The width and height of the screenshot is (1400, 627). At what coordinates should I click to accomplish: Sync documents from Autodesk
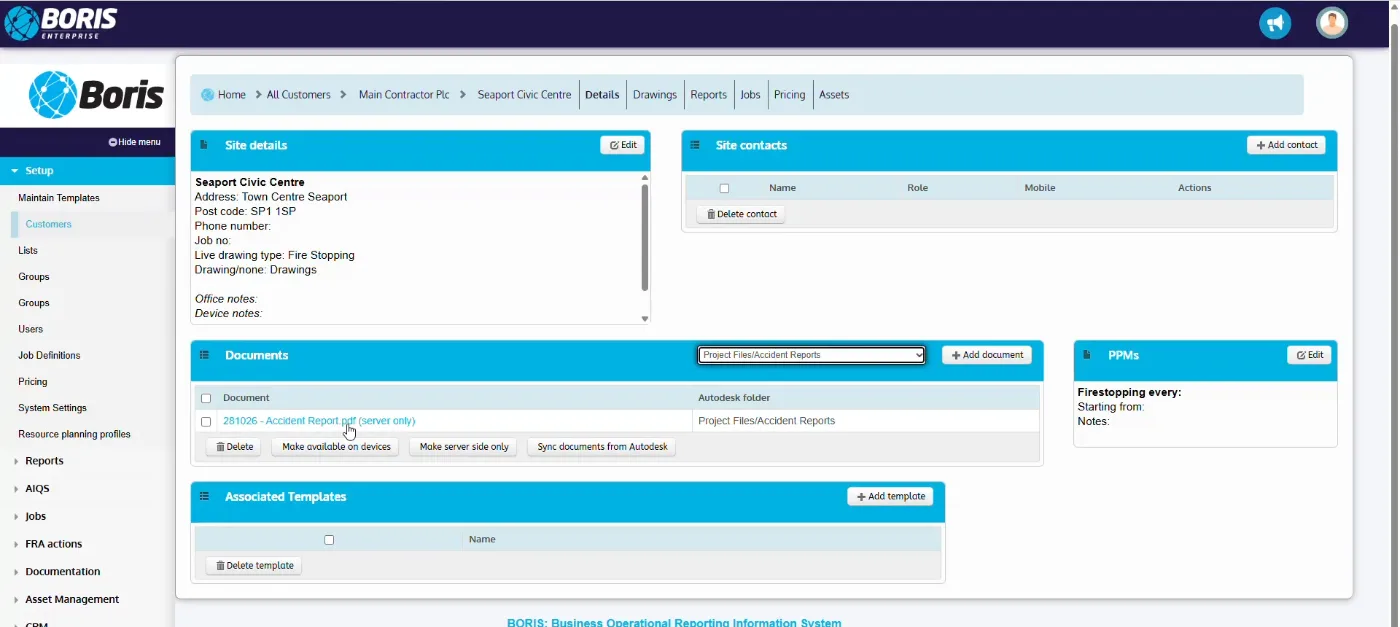coord(602,447)
